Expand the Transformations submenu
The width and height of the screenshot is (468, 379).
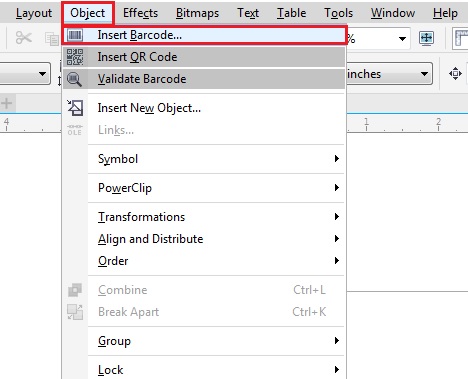click(x=204, y=217)
